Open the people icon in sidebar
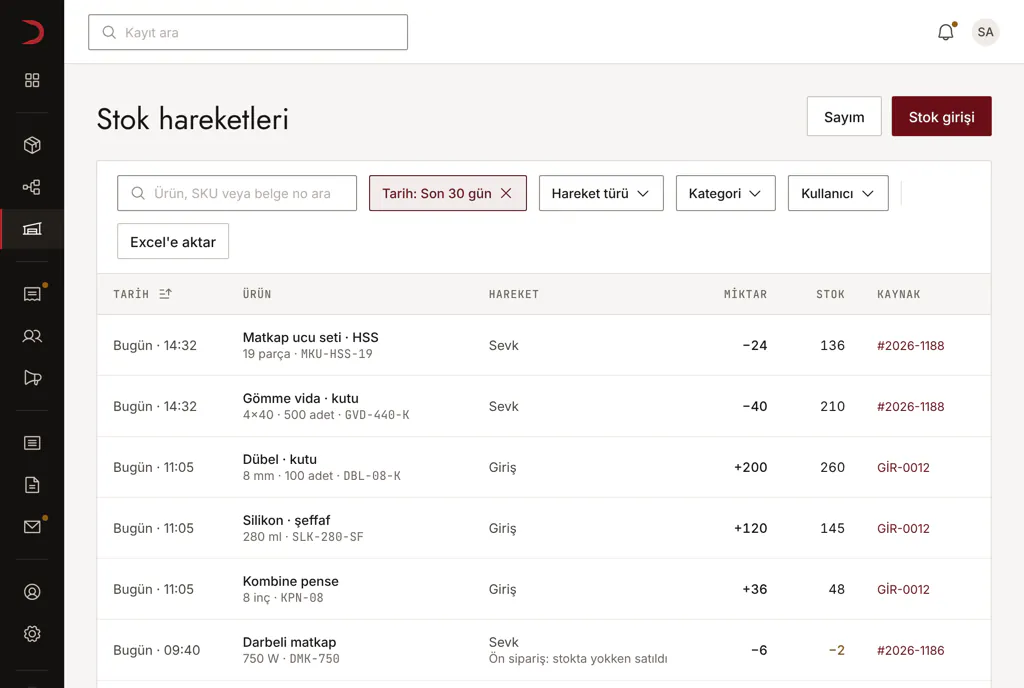Screen dimensions: 1024x688 tap(32, 336)
